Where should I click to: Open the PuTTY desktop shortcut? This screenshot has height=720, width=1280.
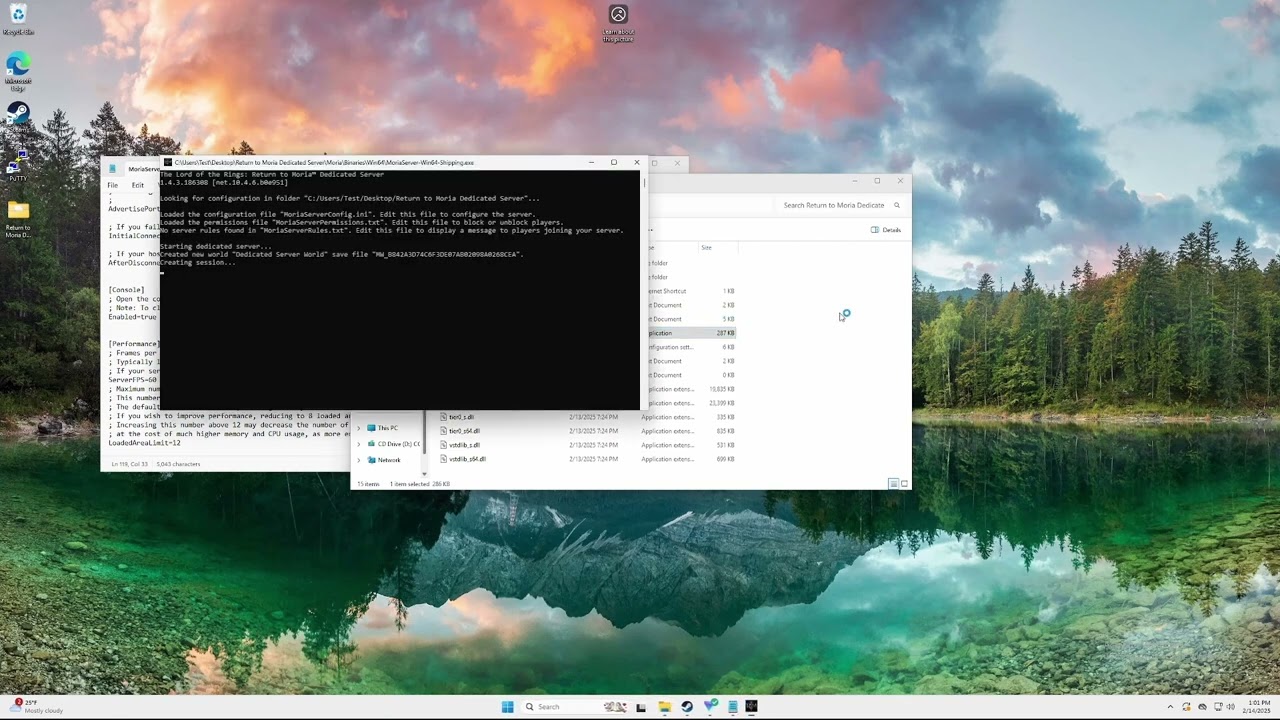coord(18,164)
